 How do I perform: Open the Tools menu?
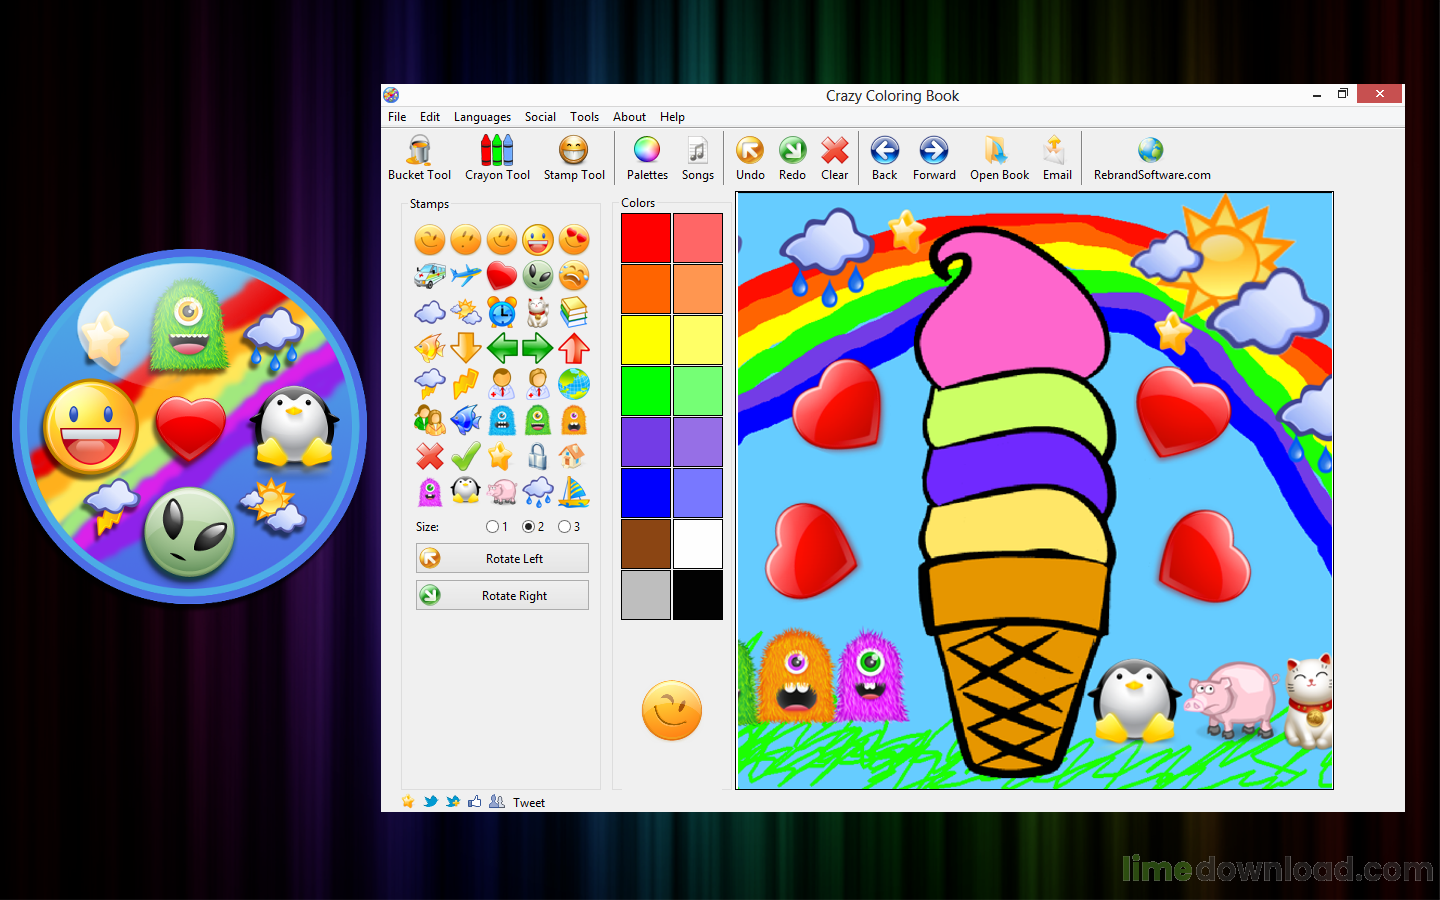584,117
